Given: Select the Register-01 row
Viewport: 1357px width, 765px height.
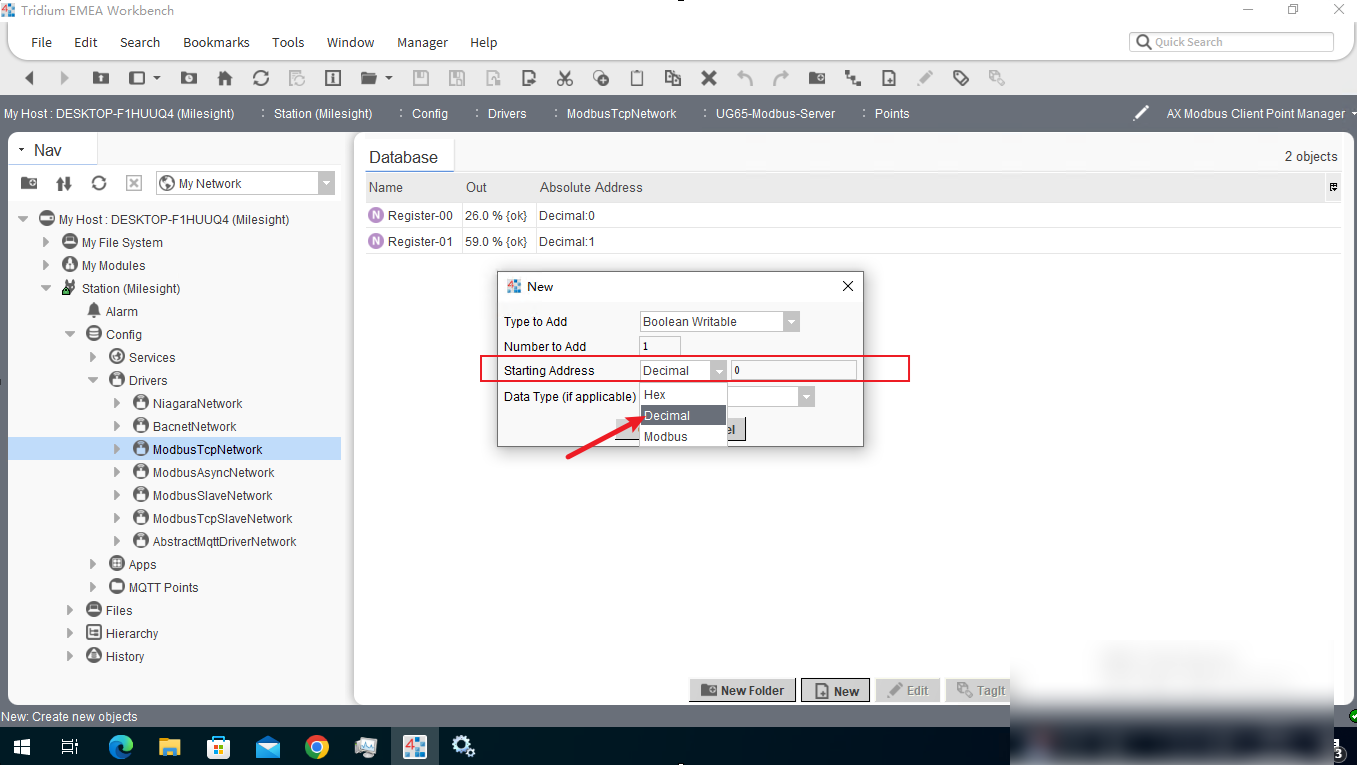Looking at the screenshot, I should pyautogui.click(x=852, y=241).
